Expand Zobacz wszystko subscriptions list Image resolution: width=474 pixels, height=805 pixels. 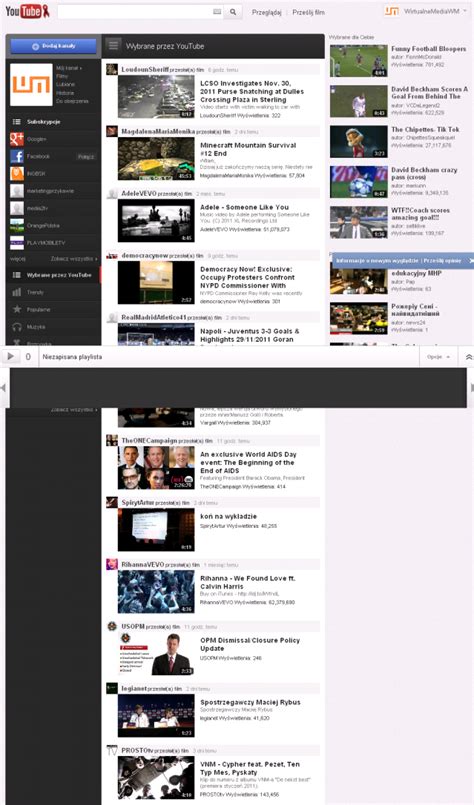tap(74, 259)
